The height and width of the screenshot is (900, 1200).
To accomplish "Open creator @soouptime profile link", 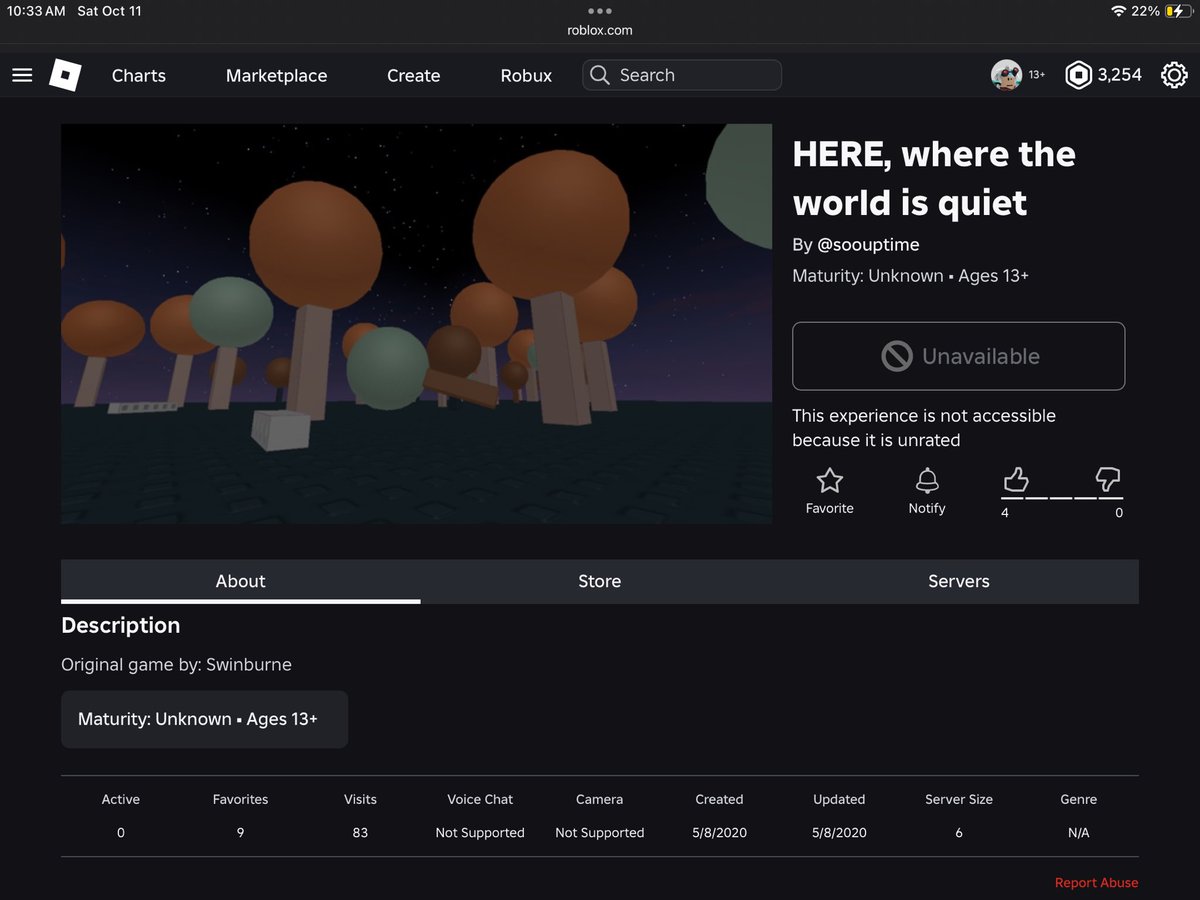I will pyautogui.click(x=868, y=245).
